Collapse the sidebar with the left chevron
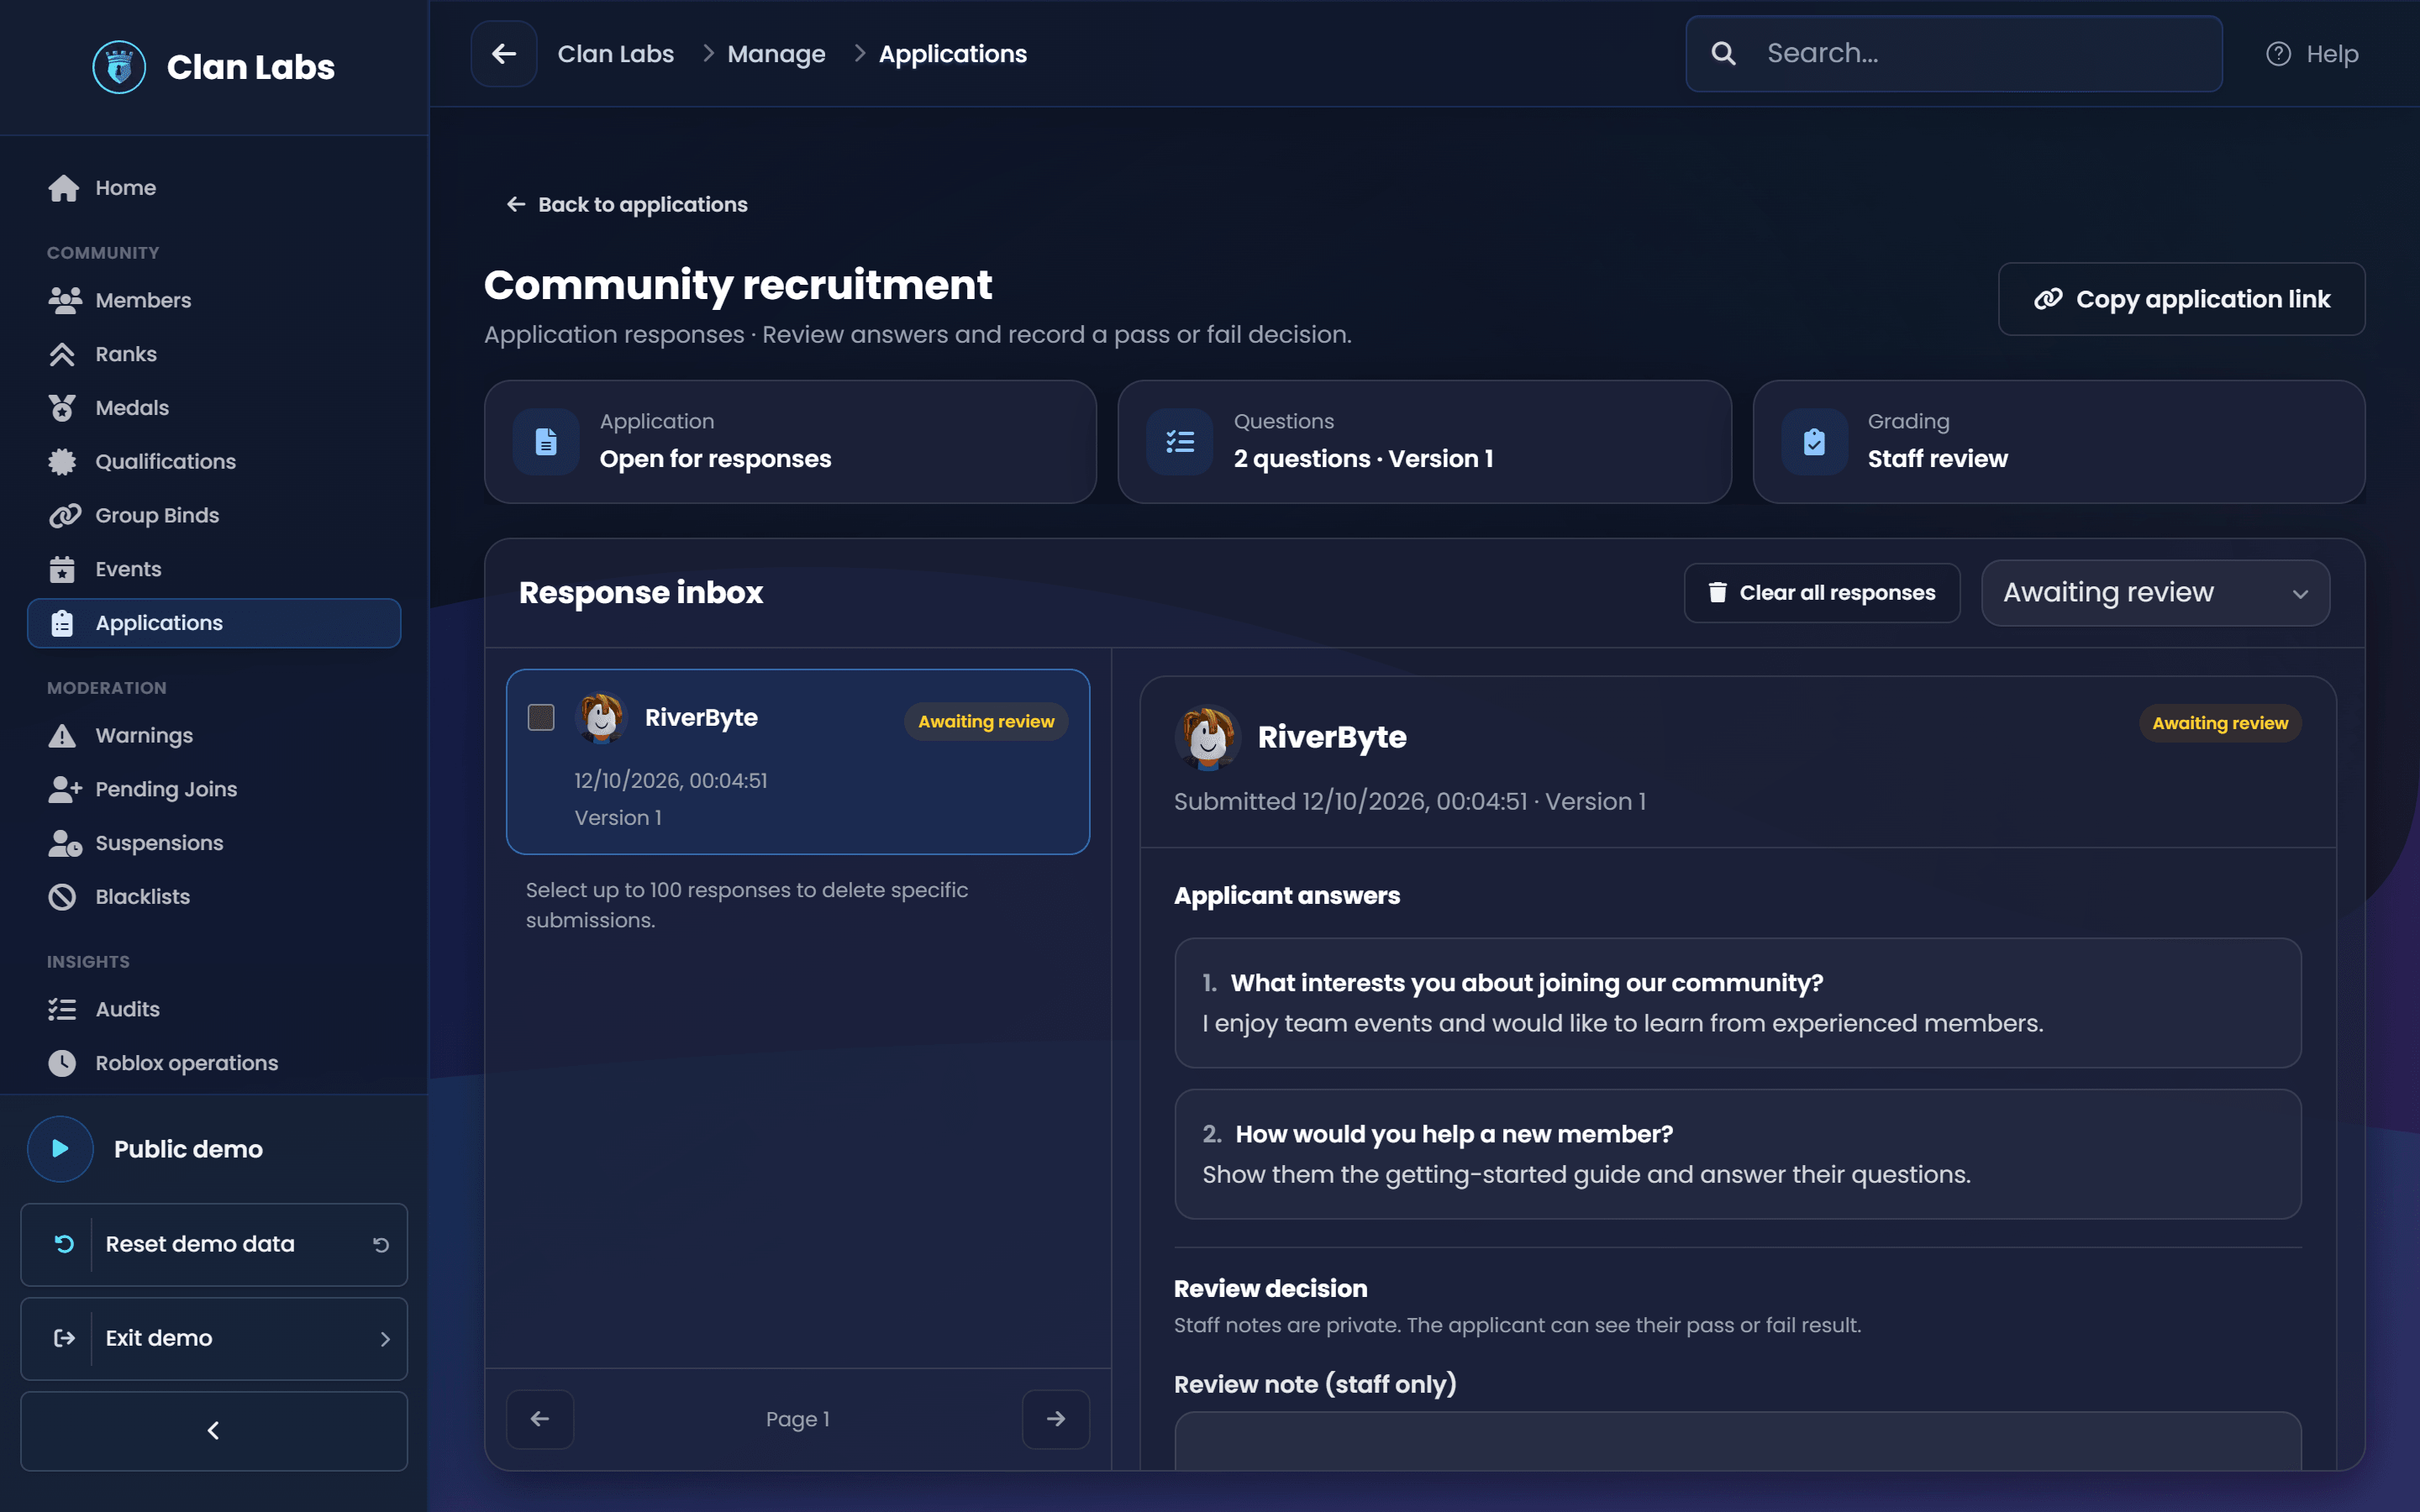 coord(214,1431)
